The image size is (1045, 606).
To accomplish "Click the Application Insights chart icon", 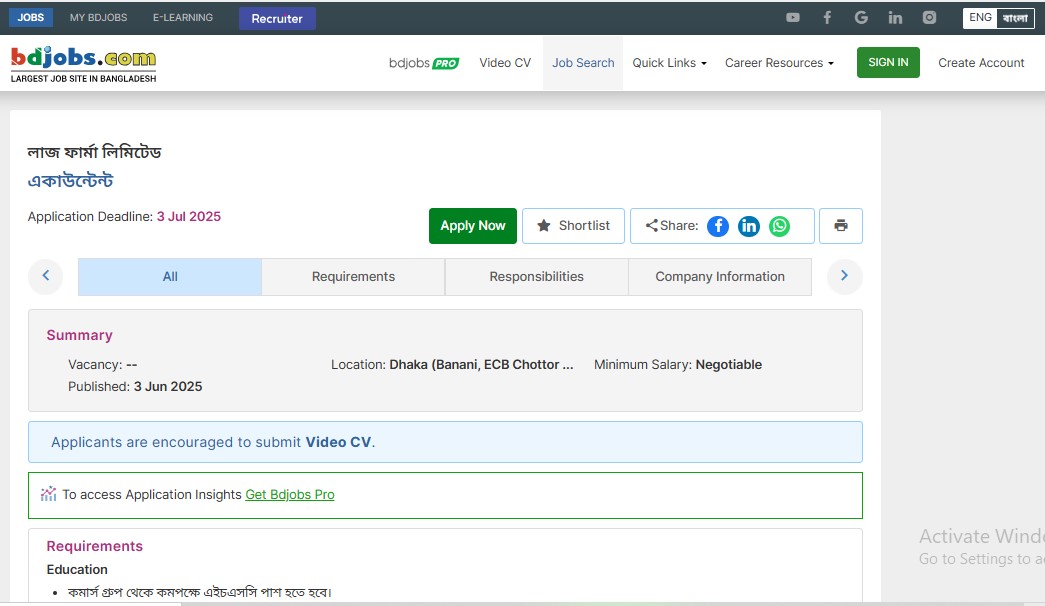I will 48,494.
